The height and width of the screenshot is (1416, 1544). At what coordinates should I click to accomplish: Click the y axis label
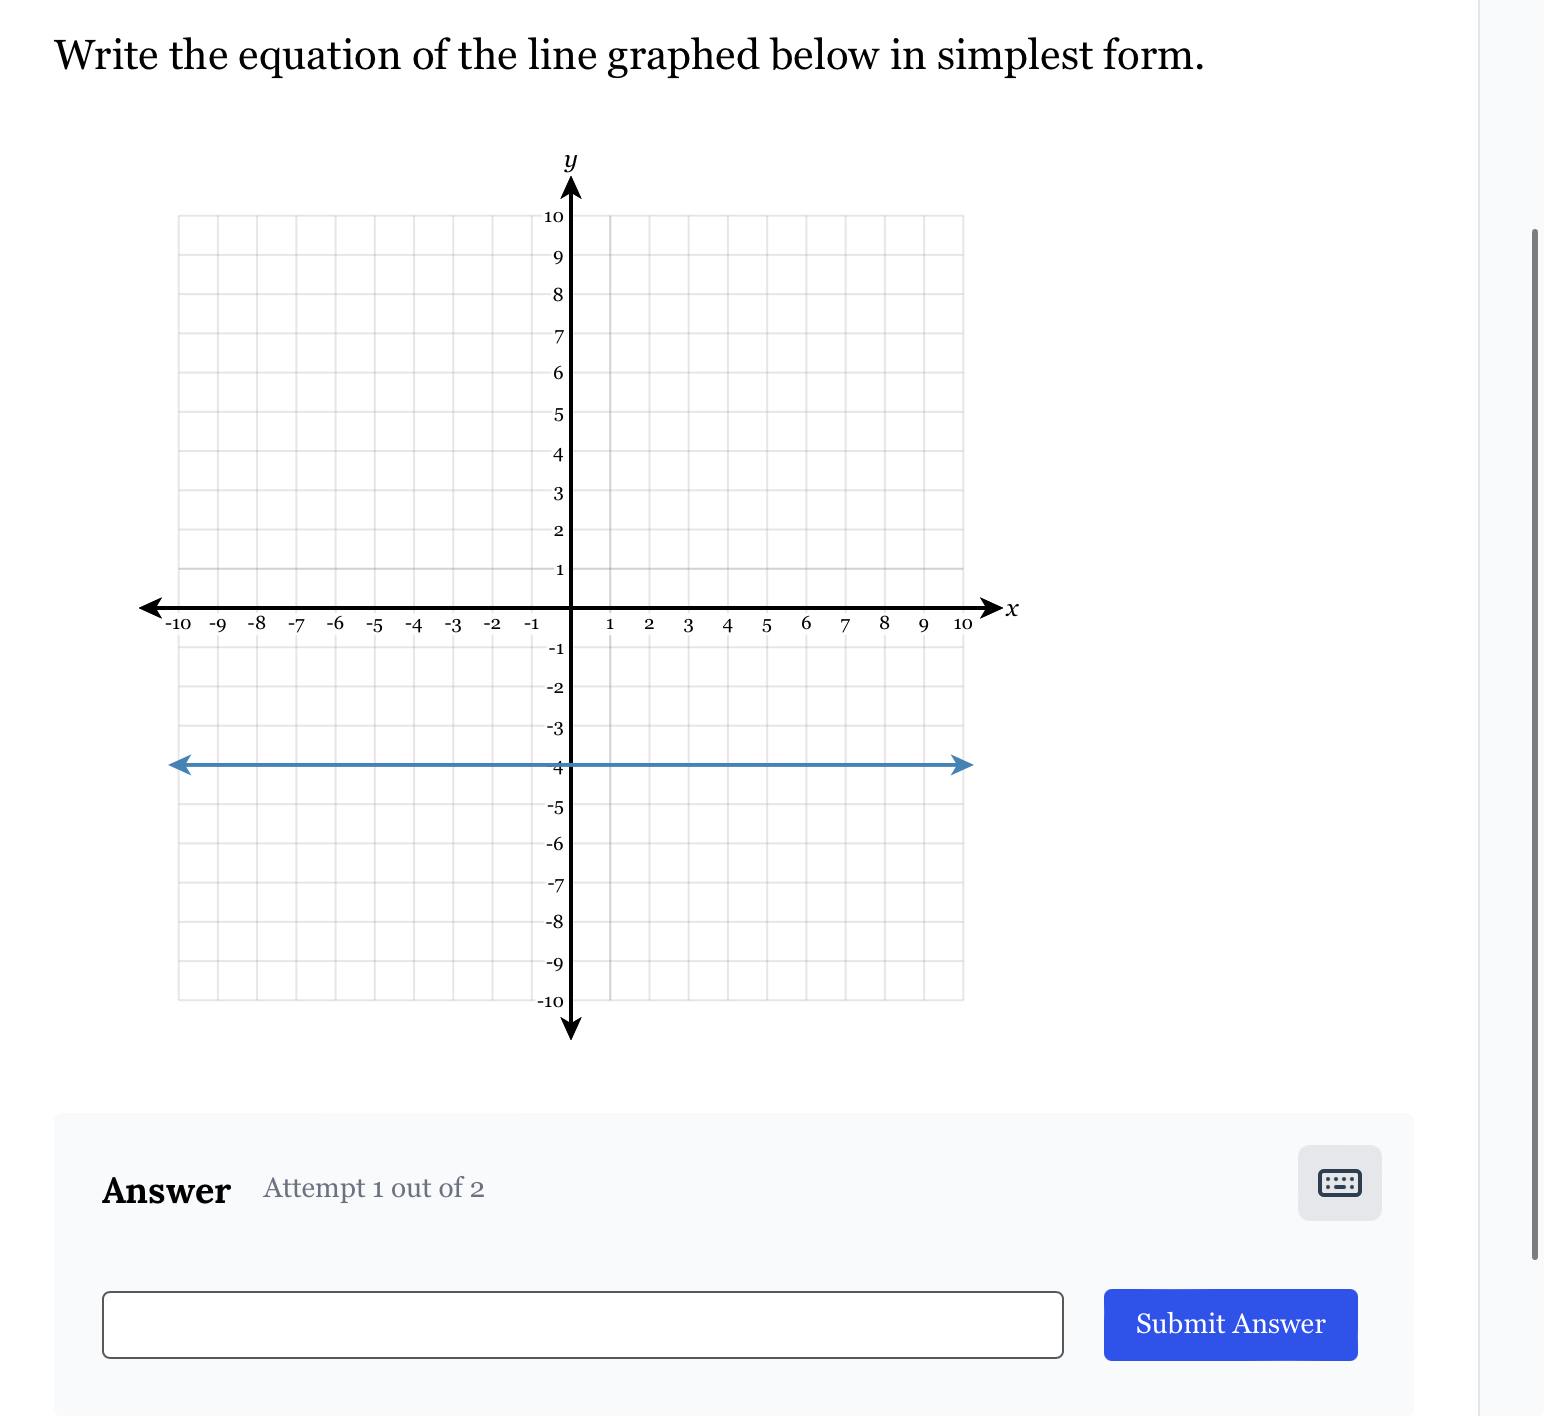tap(570, 161)
